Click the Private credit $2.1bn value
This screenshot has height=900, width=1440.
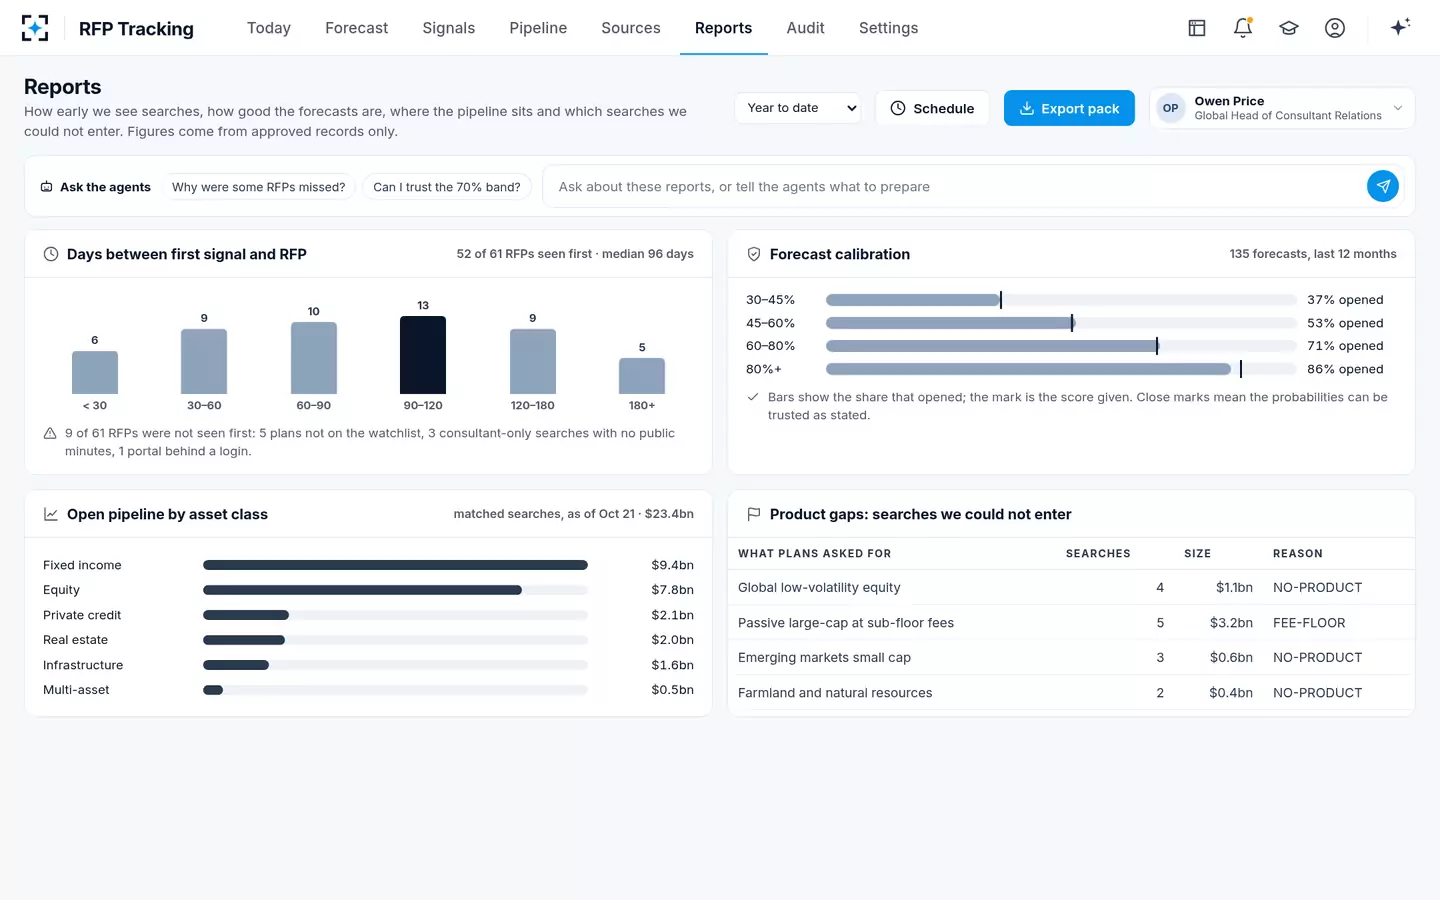pos(672,615)
